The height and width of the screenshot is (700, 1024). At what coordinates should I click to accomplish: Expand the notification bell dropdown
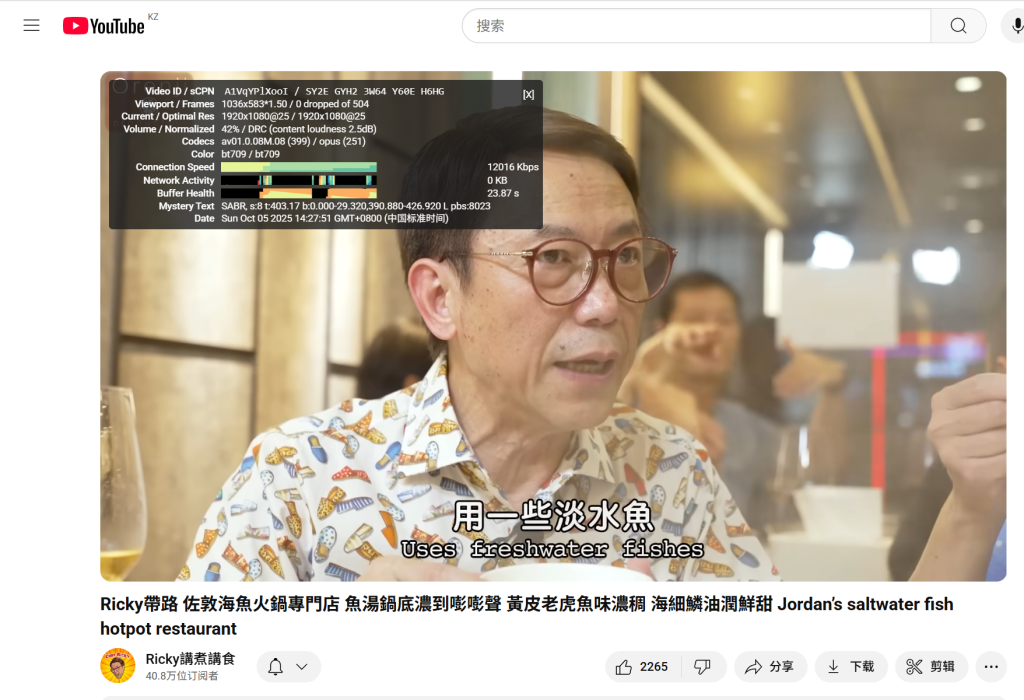pyautogui.click(x=288, y=667)
